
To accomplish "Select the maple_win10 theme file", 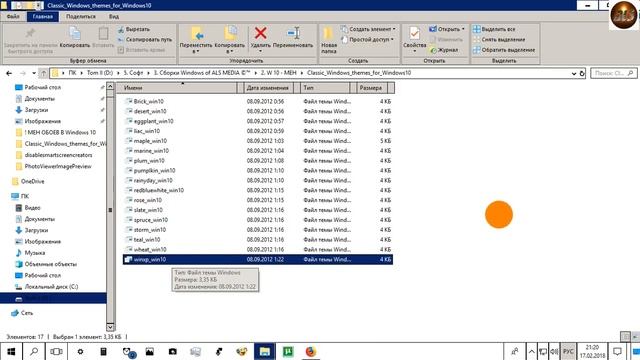I will 258,141.
